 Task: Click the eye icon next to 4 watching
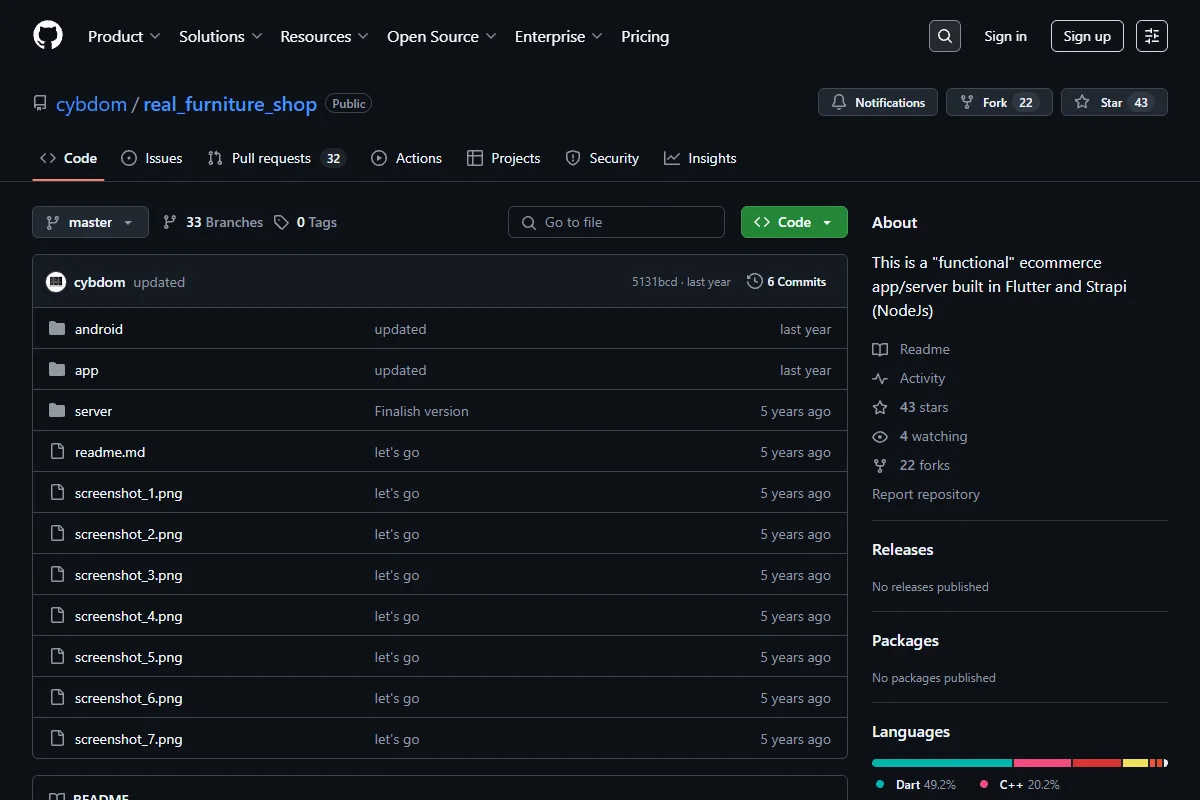point(880,436)
